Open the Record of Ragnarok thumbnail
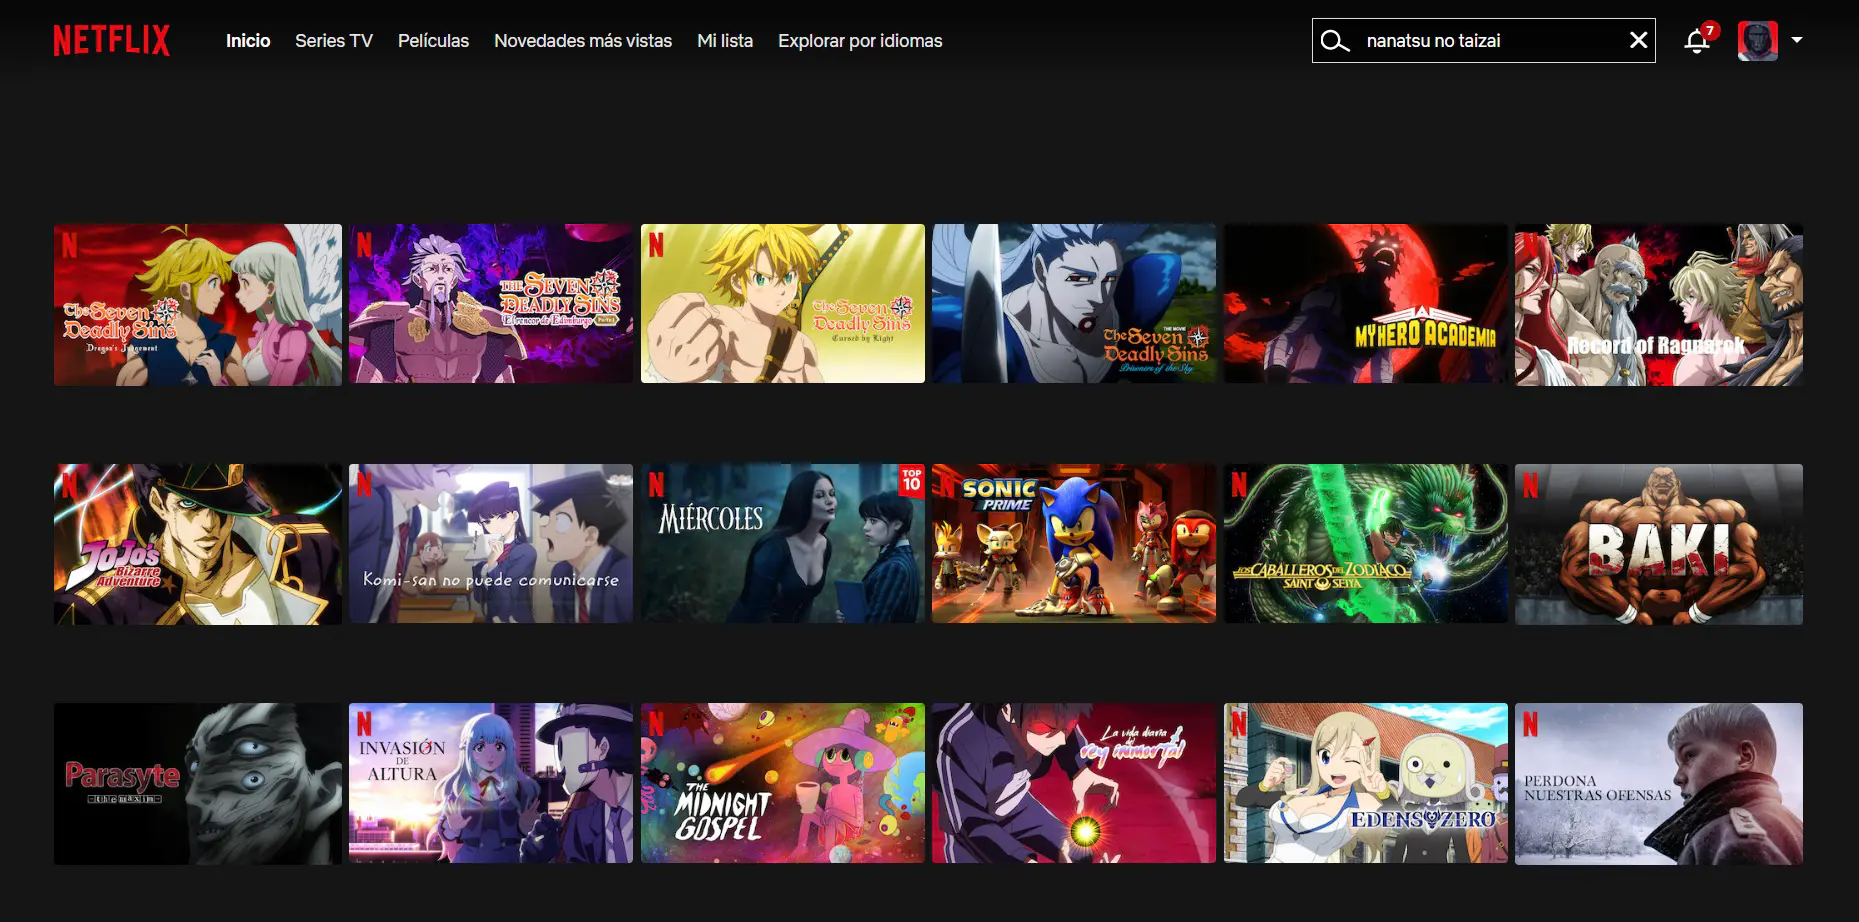1859x922 pixels. click(x=1659, y=304)
